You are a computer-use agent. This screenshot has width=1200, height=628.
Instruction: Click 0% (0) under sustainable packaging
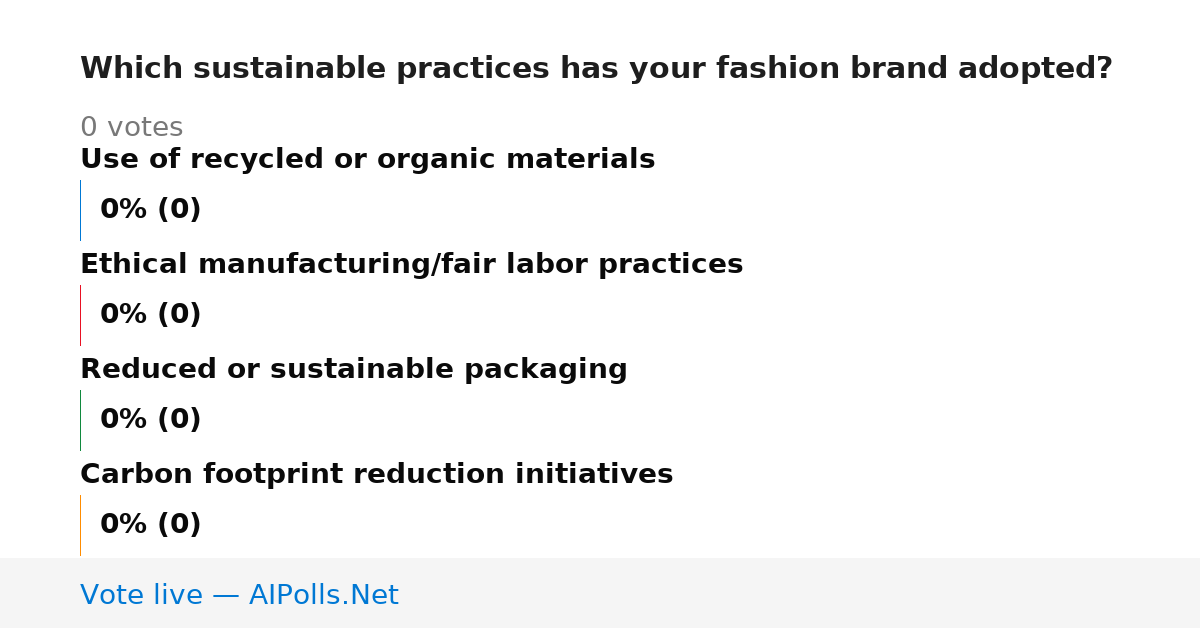click(150, 420)
